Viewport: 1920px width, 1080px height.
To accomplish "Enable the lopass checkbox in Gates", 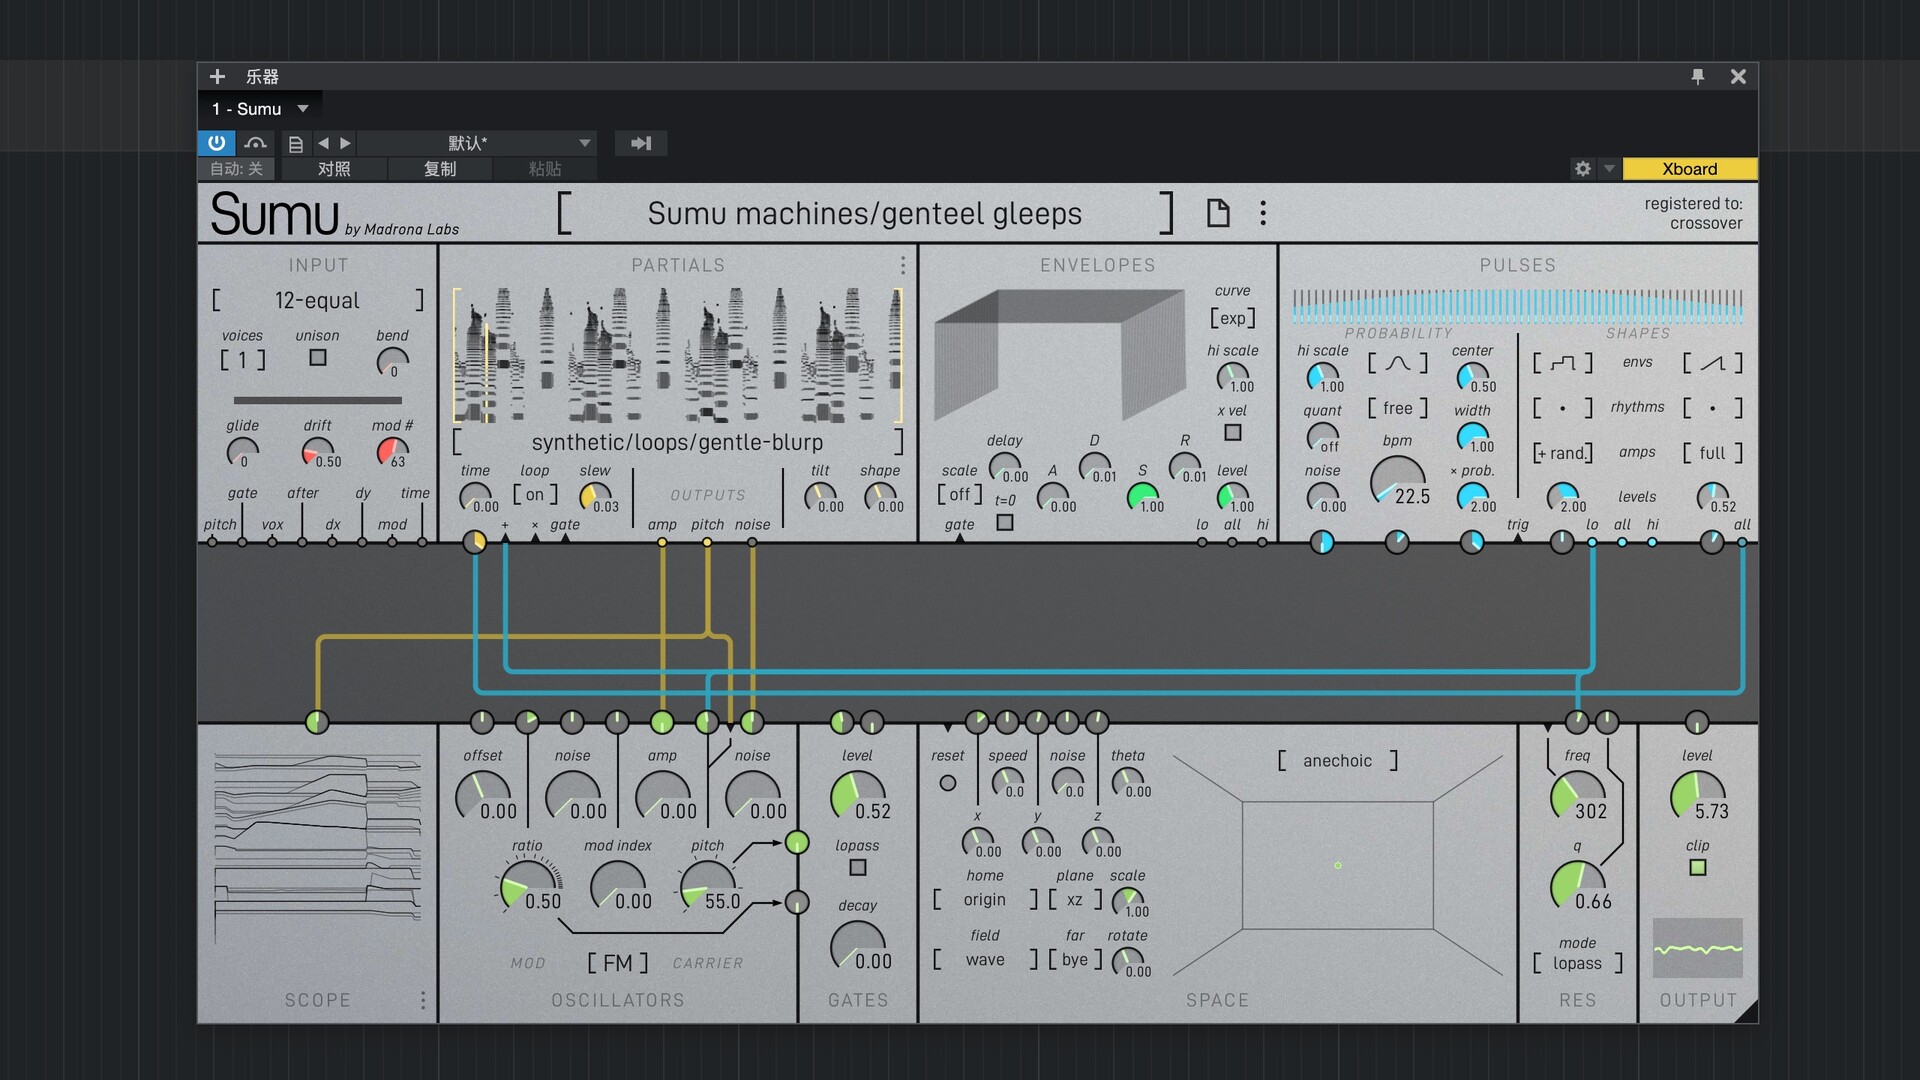I will (x=858, y=867).
